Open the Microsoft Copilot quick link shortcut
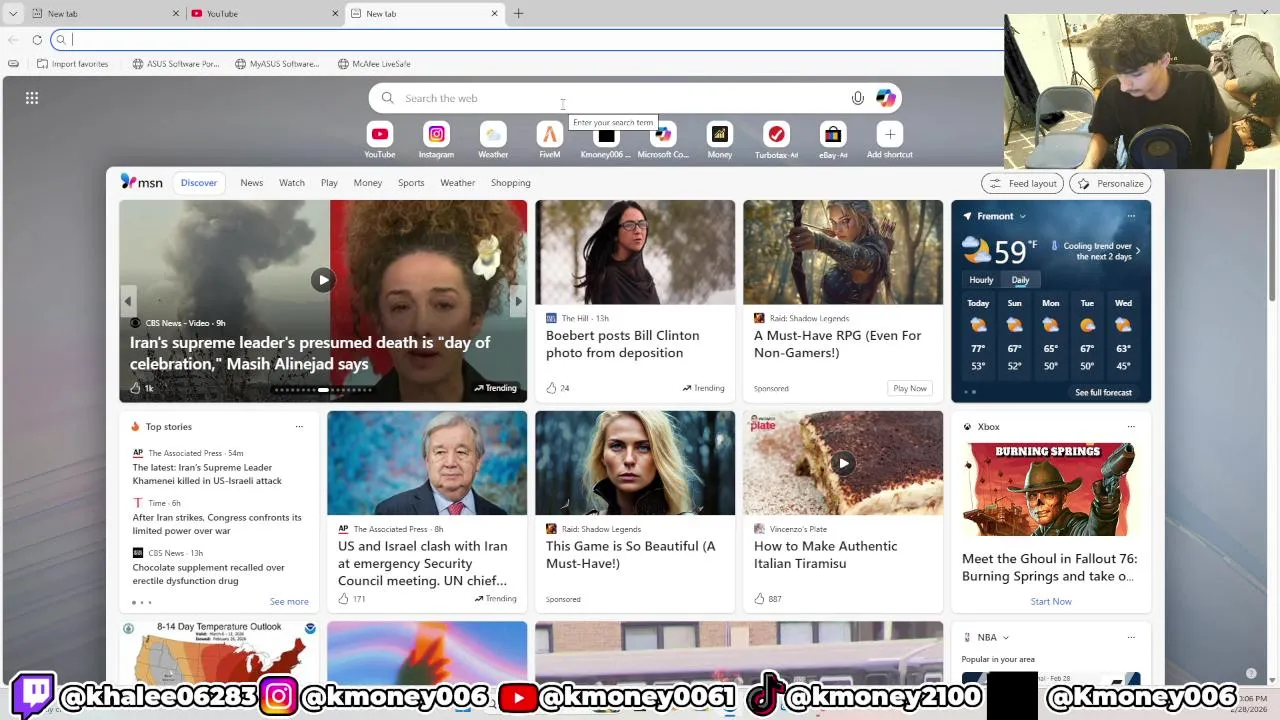This screenshot has width=1280, height=720. point(663,134)
